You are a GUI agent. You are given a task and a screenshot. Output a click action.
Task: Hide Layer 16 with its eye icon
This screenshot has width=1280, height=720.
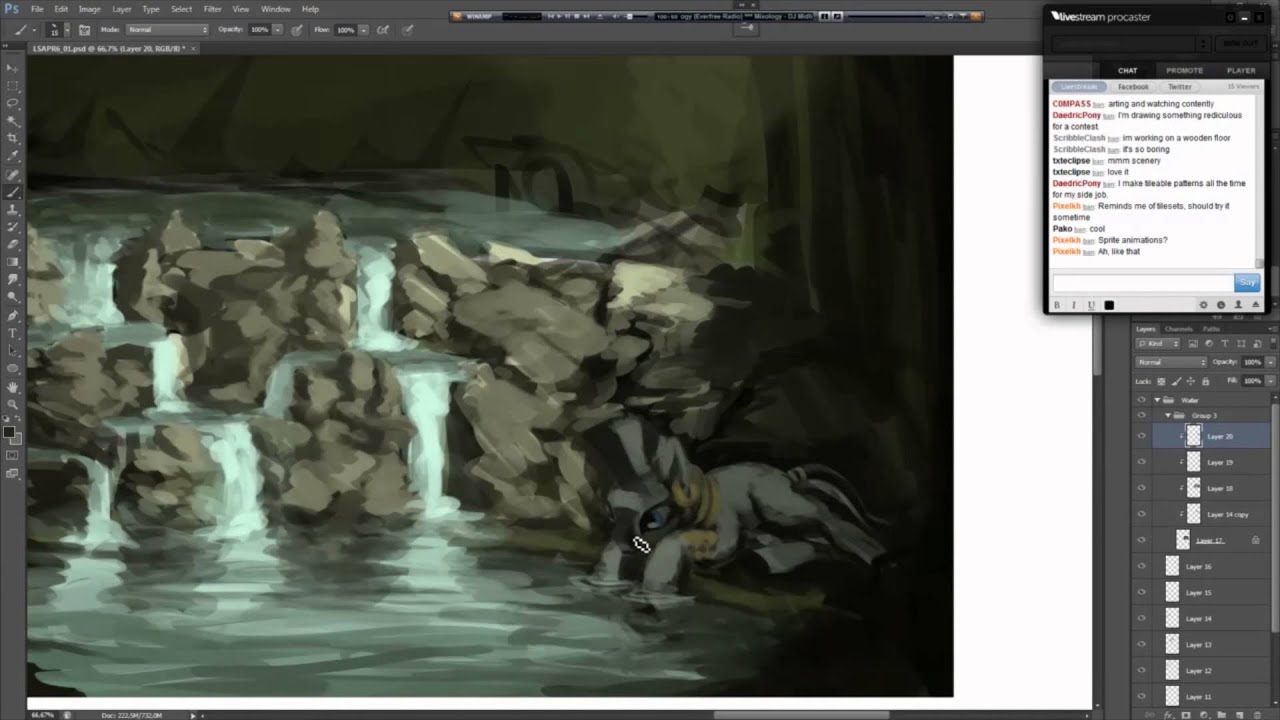(1141, 567)
